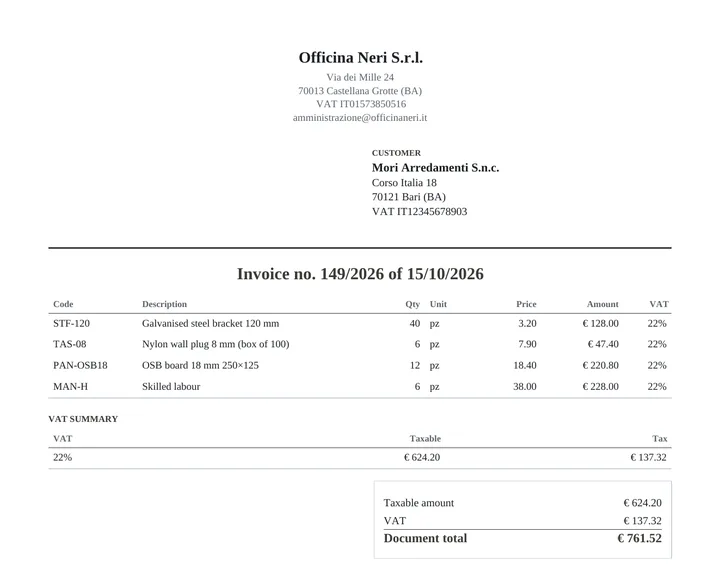Click the Price column header

526,304
